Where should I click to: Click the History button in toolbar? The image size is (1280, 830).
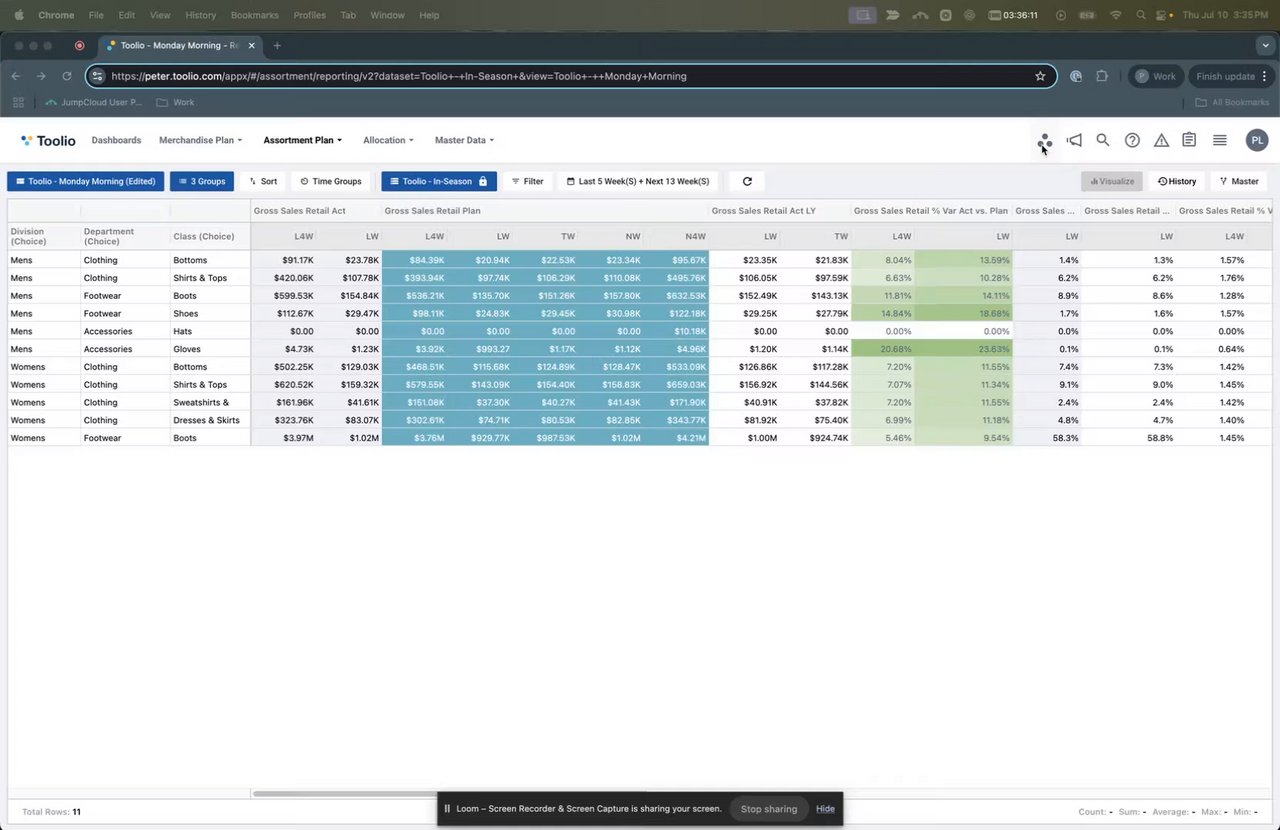click(1177, 181)
